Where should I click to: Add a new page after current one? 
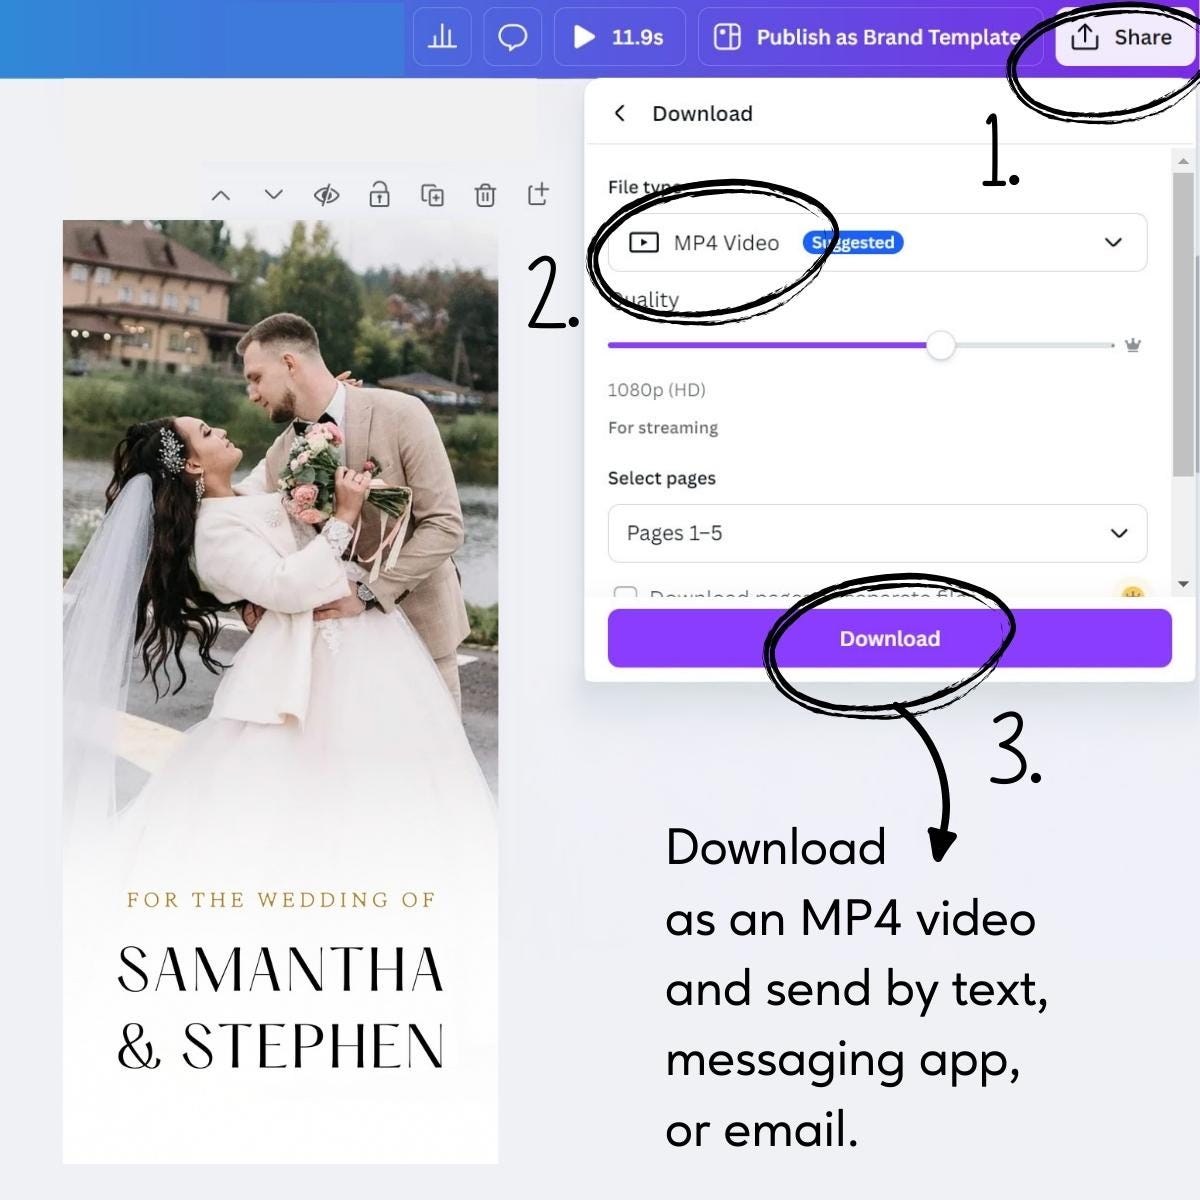pos(539,195)
